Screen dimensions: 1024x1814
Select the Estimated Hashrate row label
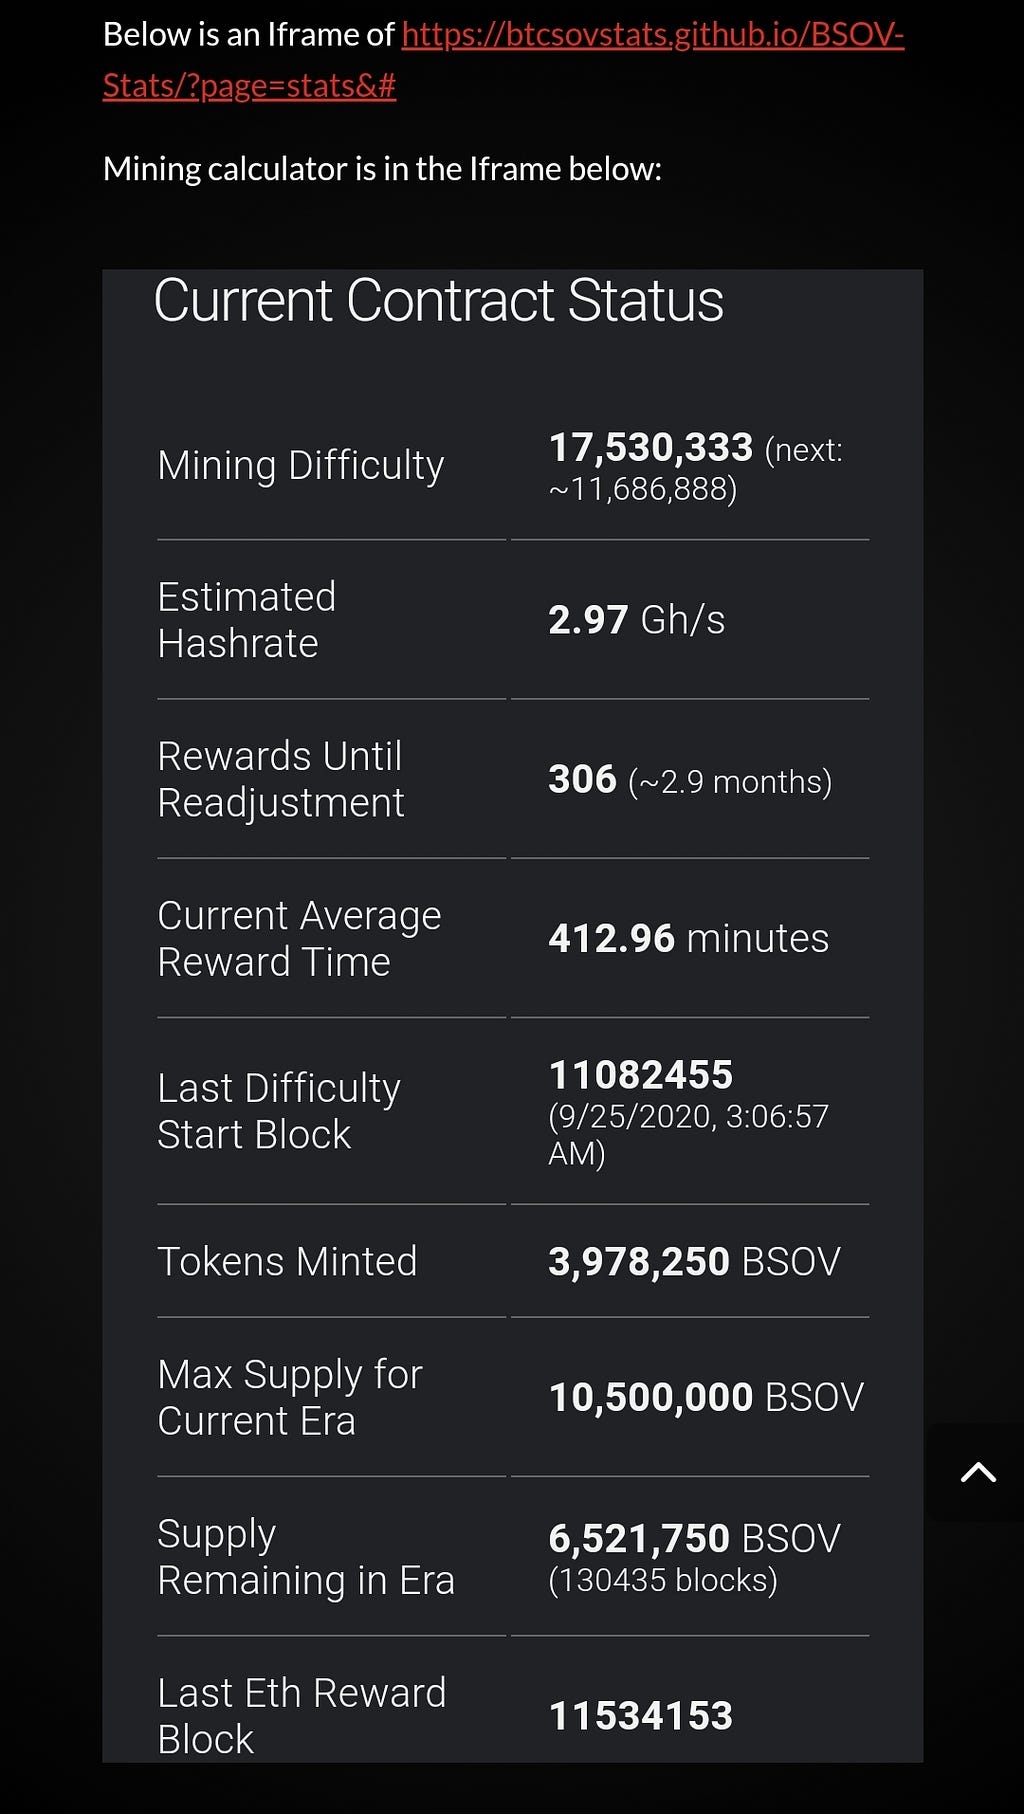click(247, 620)
